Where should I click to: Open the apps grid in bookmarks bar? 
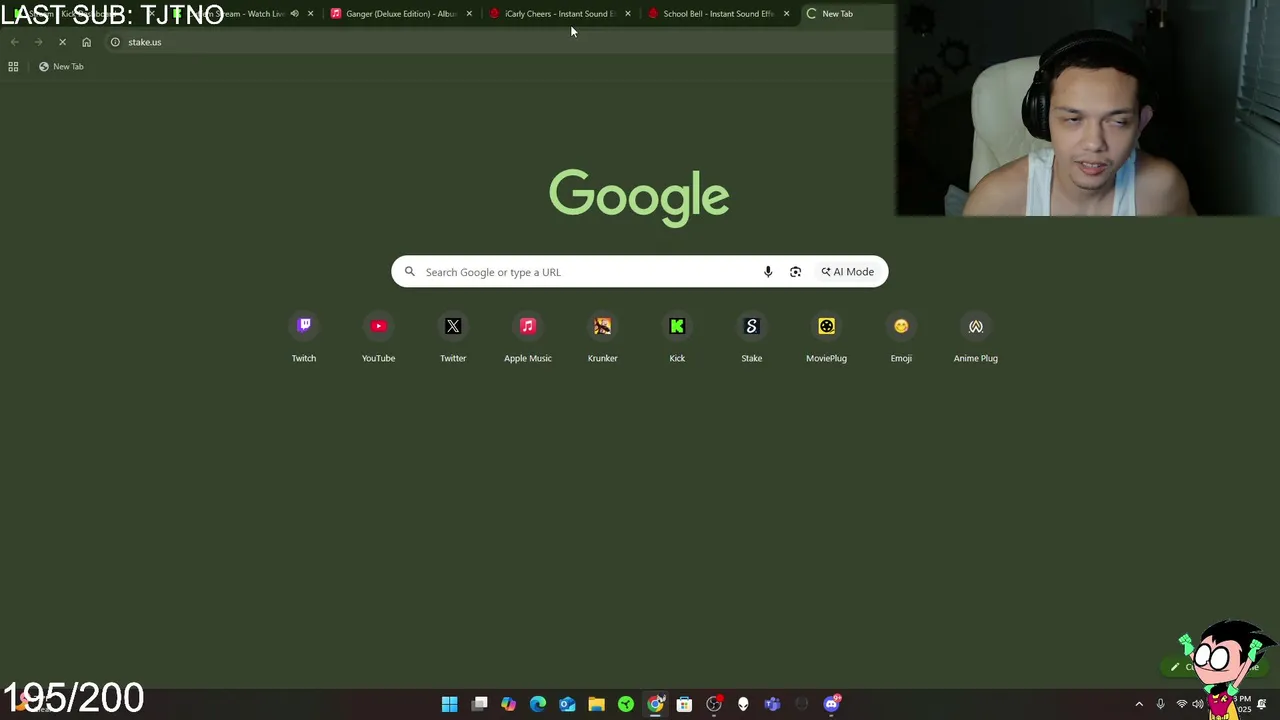click(13, 66)
